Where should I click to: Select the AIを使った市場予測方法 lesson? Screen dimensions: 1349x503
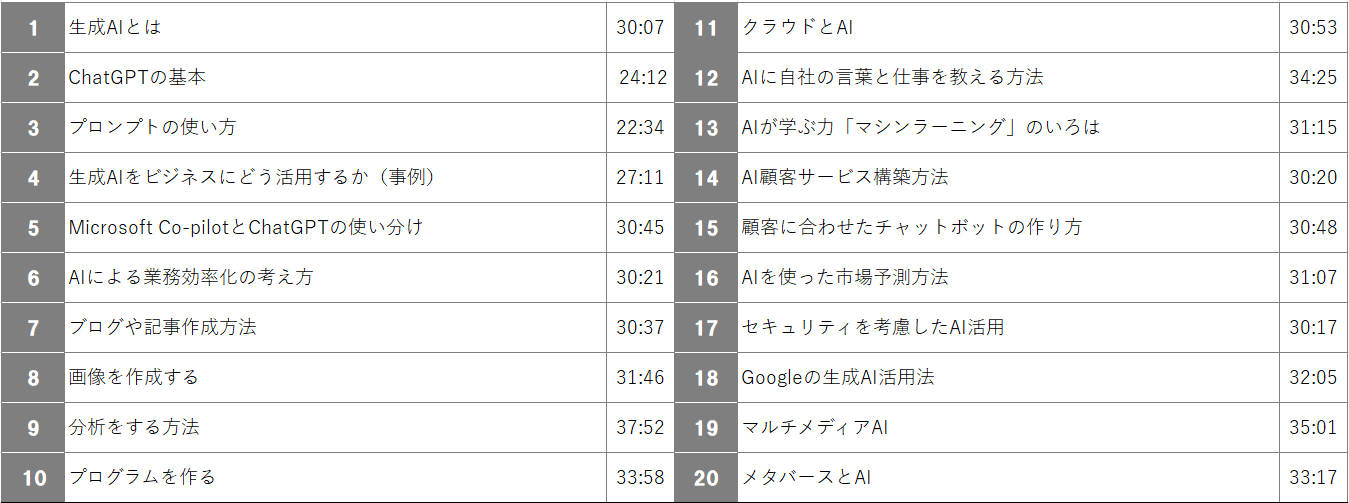pos(845,277)
